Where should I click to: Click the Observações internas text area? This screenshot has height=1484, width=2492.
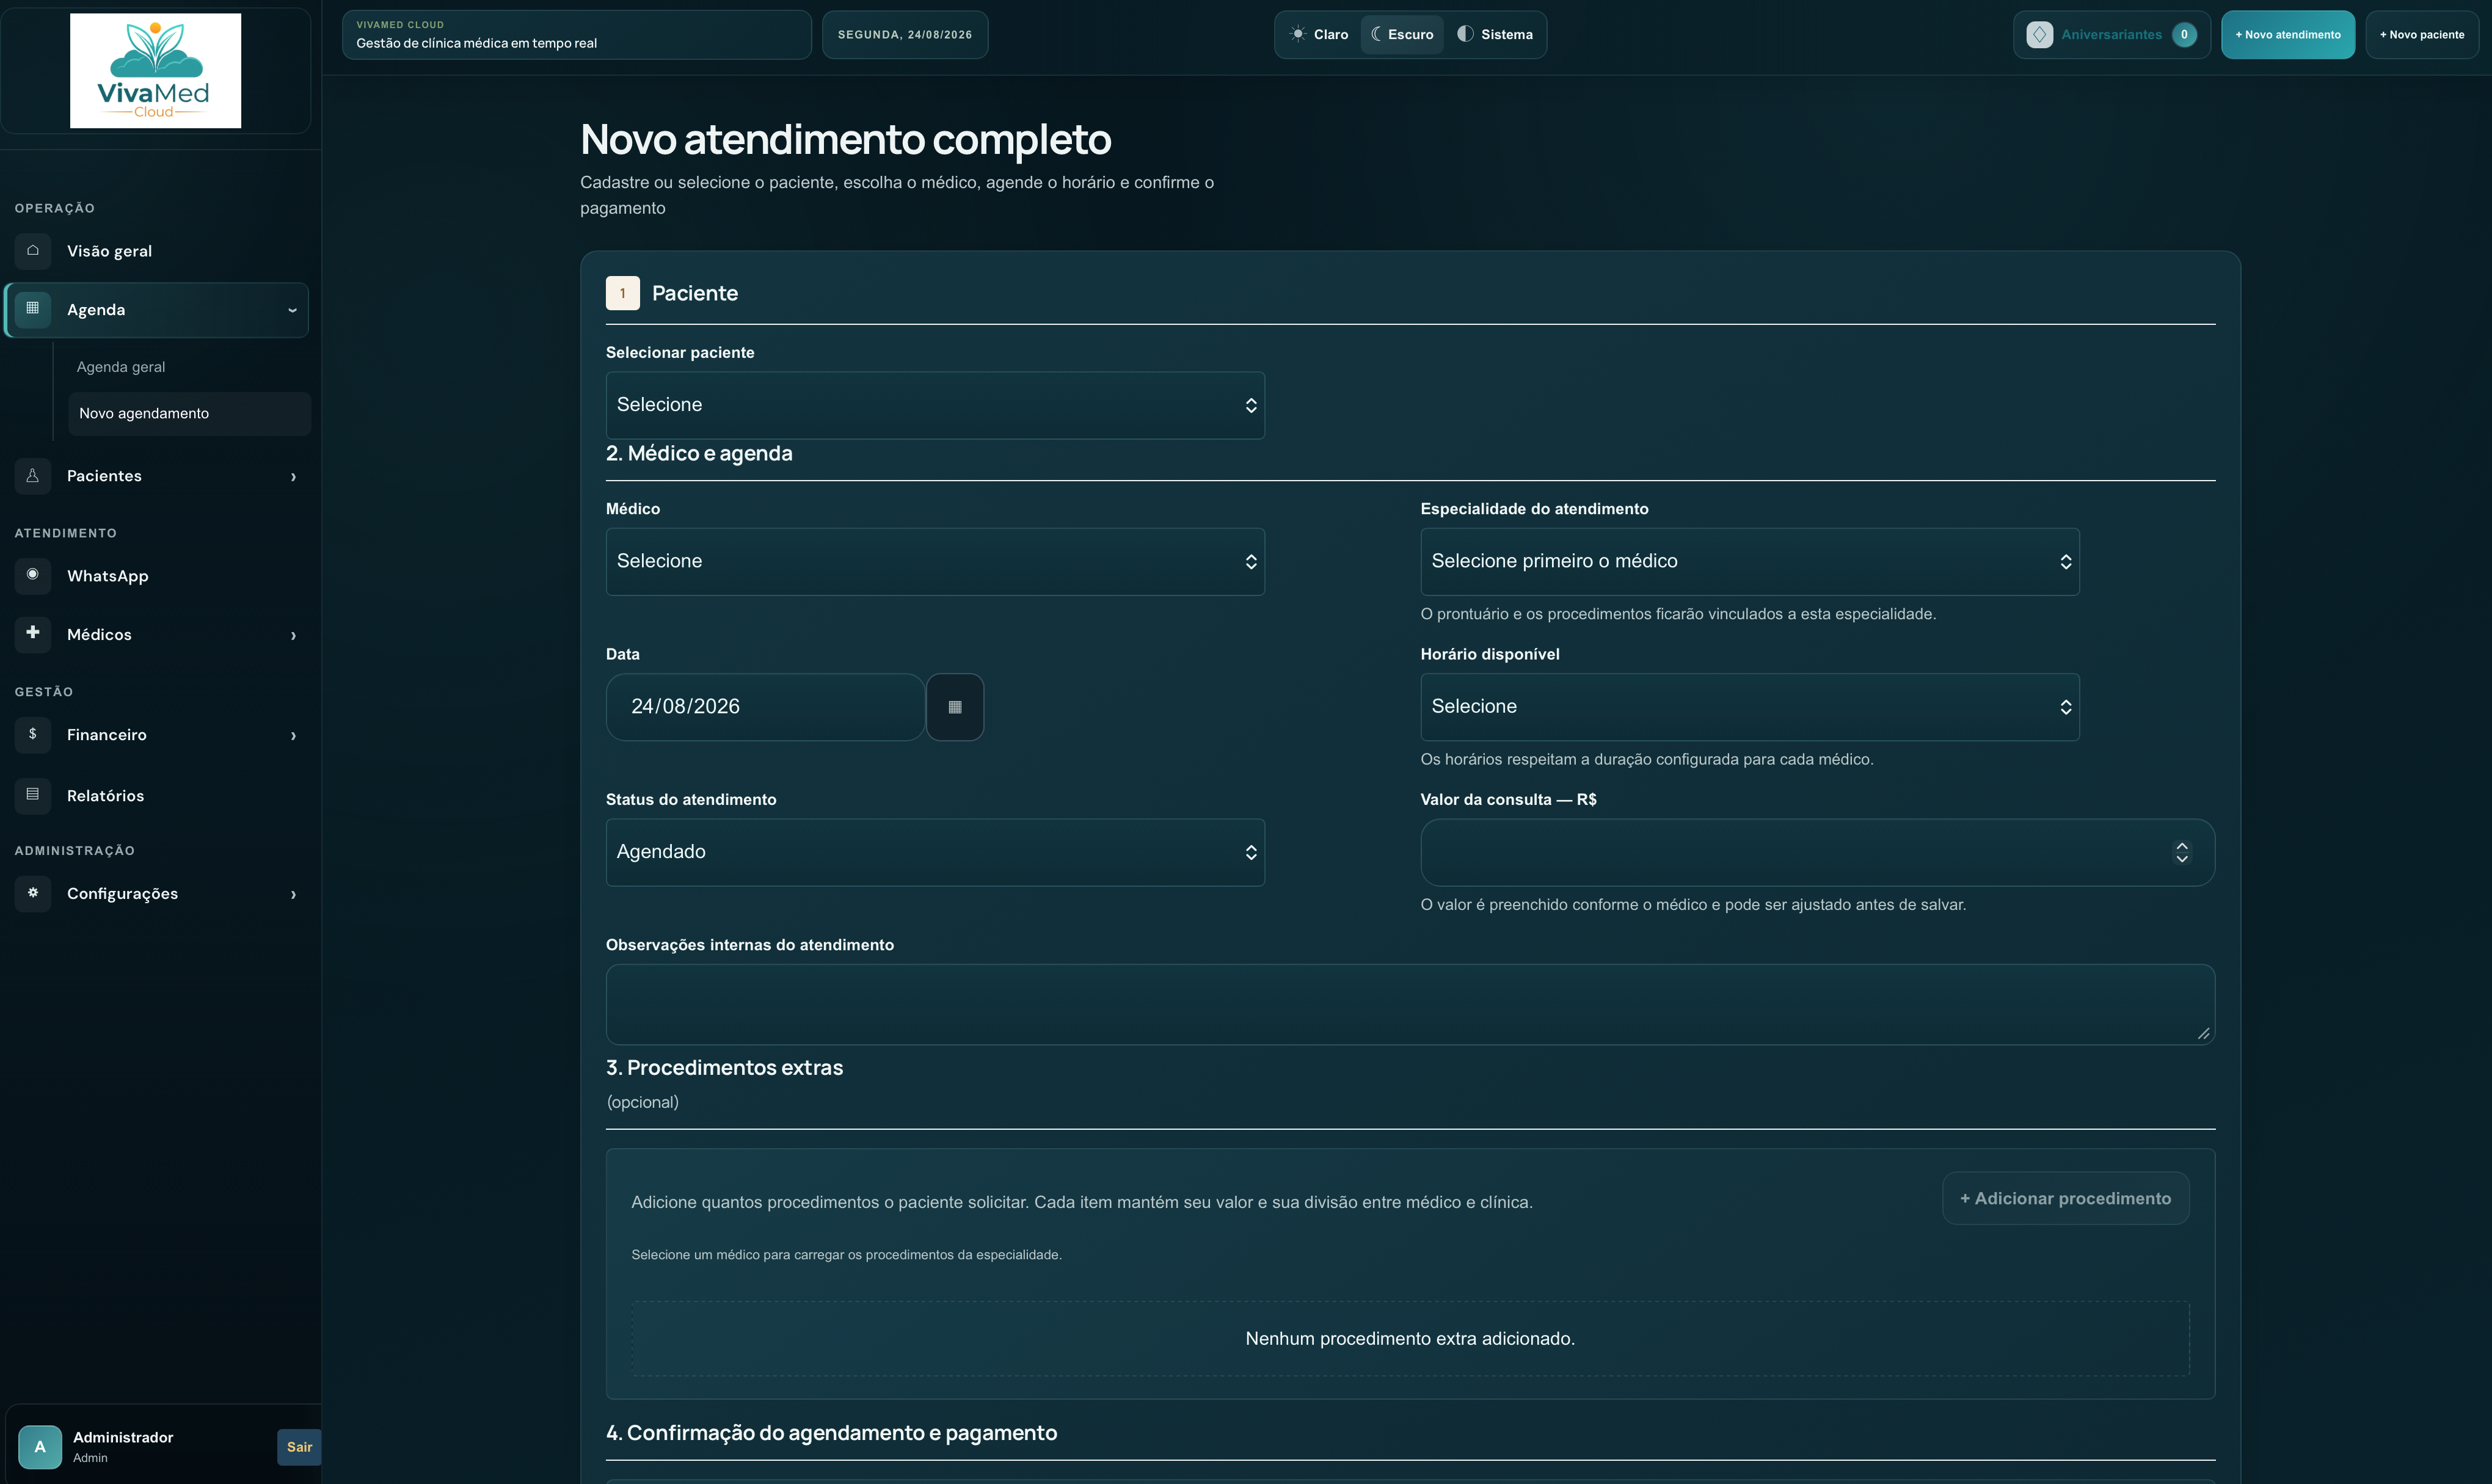[1410, 1004]
